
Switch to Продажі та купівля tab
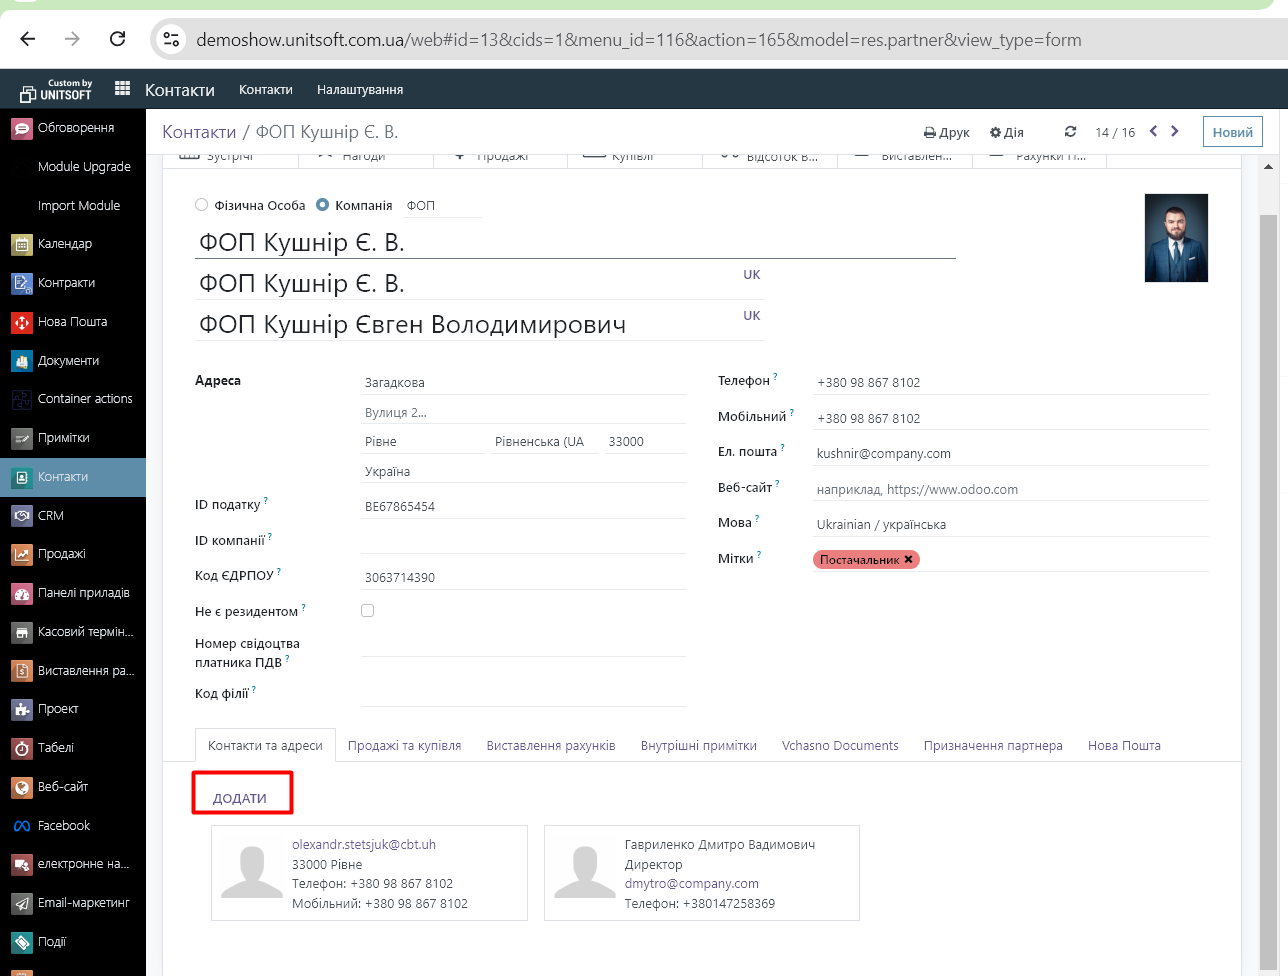pyautogui.click(x=404, y=745)
